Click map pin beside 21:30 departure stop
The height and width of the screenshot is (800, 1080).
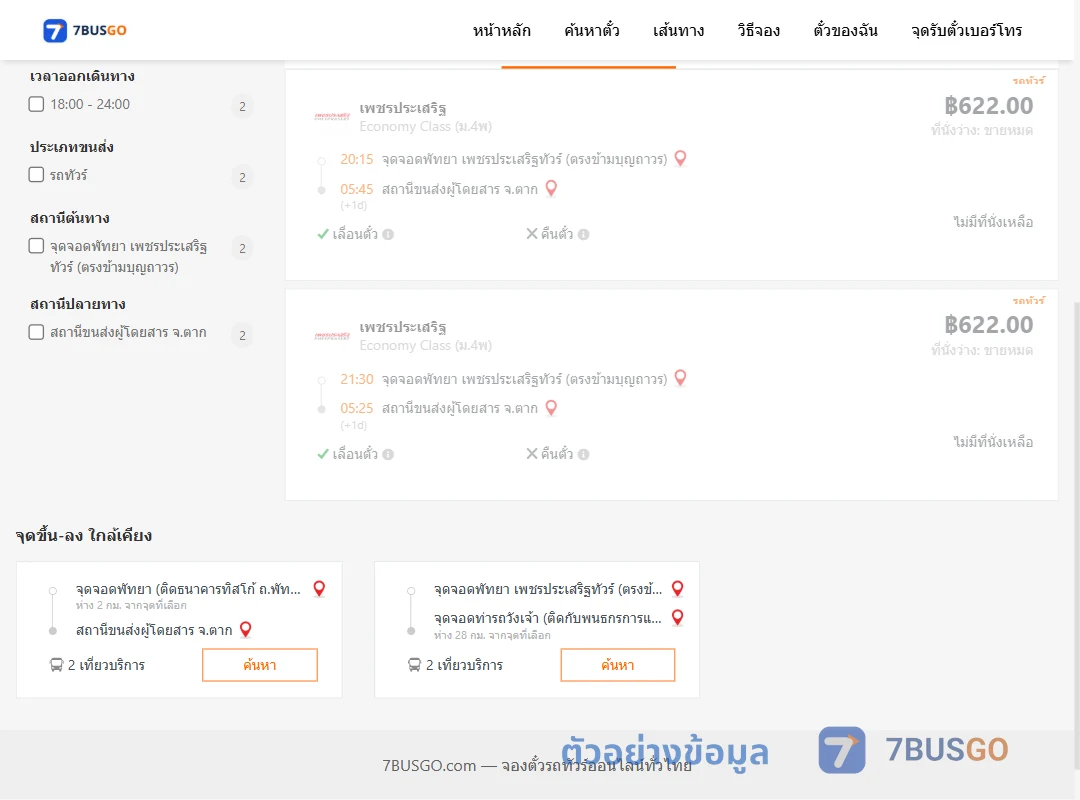pyautogui.click(x=681, y=378)
